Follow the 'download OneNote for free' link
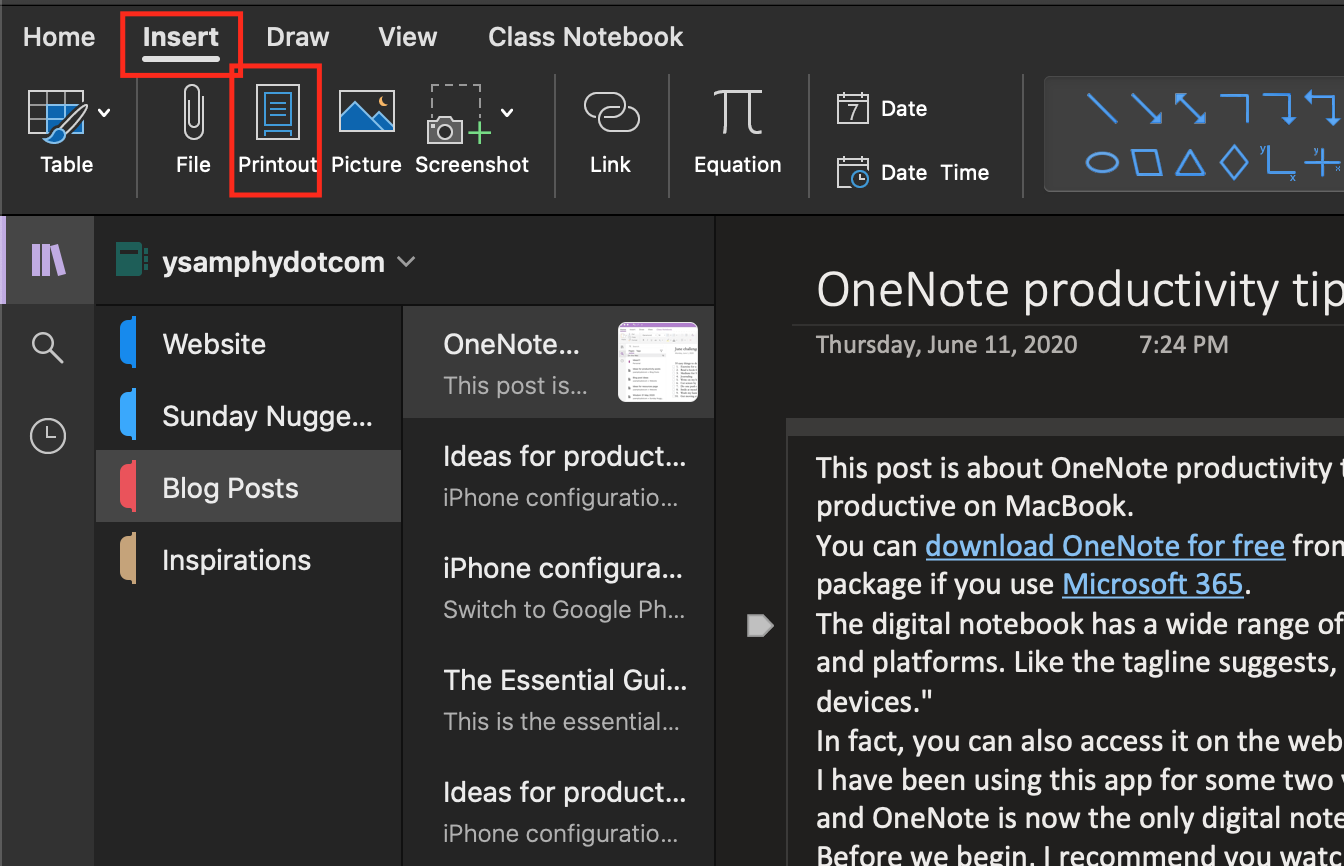The height and width of the screenshot is (866, 1344). point(1105,546)
